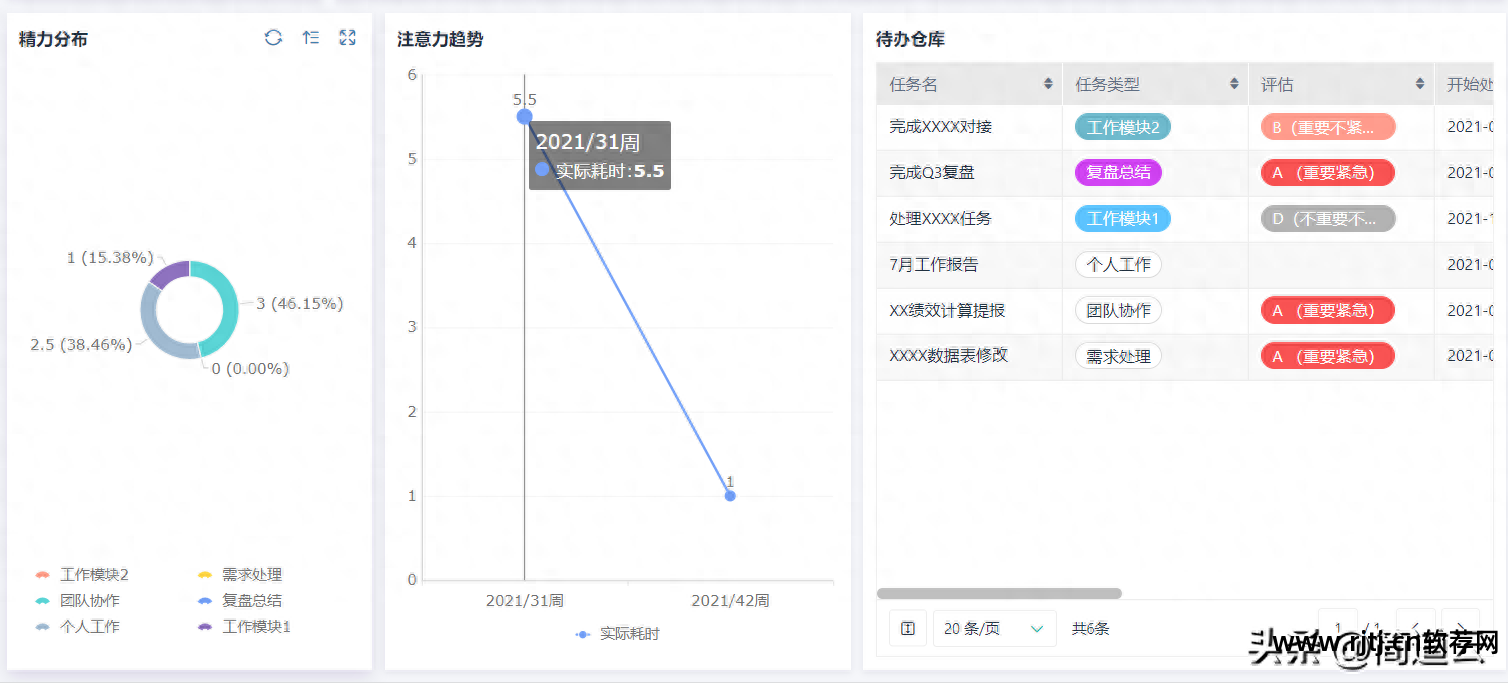Sort the 任务类型 column with its sort arrows
Screen dimensions: 1508x688
(x=1232, y=84)
